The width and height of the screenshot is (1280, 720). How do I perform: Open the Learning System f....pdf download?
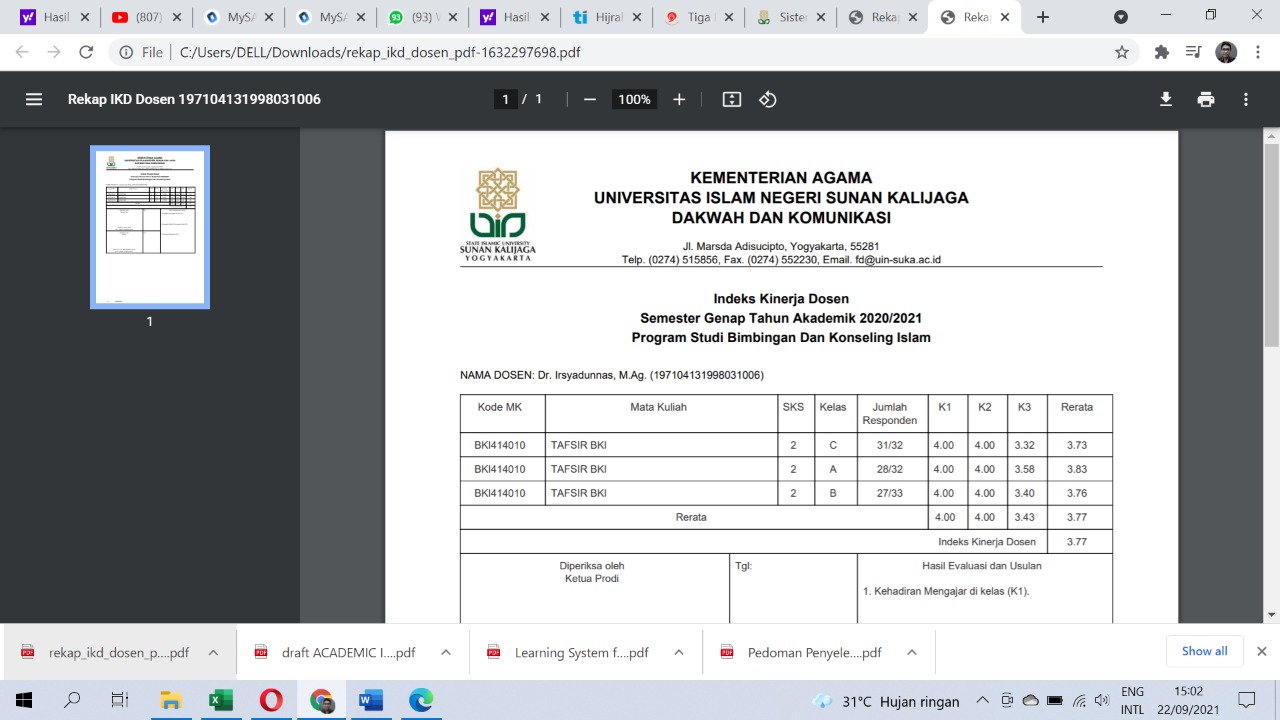569,652
